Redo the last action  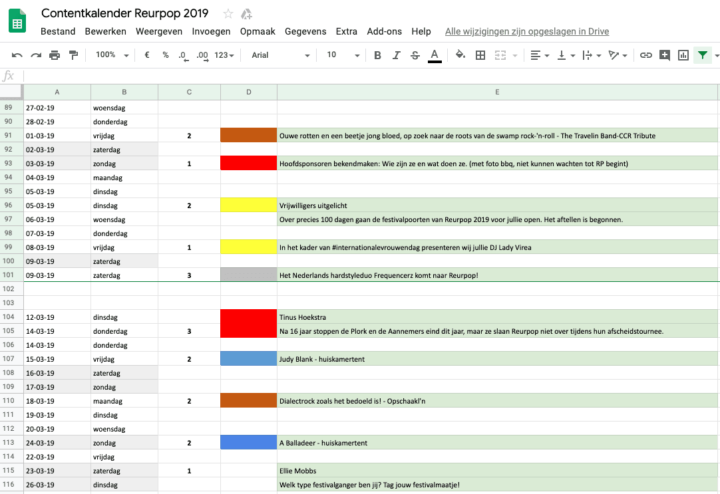pos(36,55)
